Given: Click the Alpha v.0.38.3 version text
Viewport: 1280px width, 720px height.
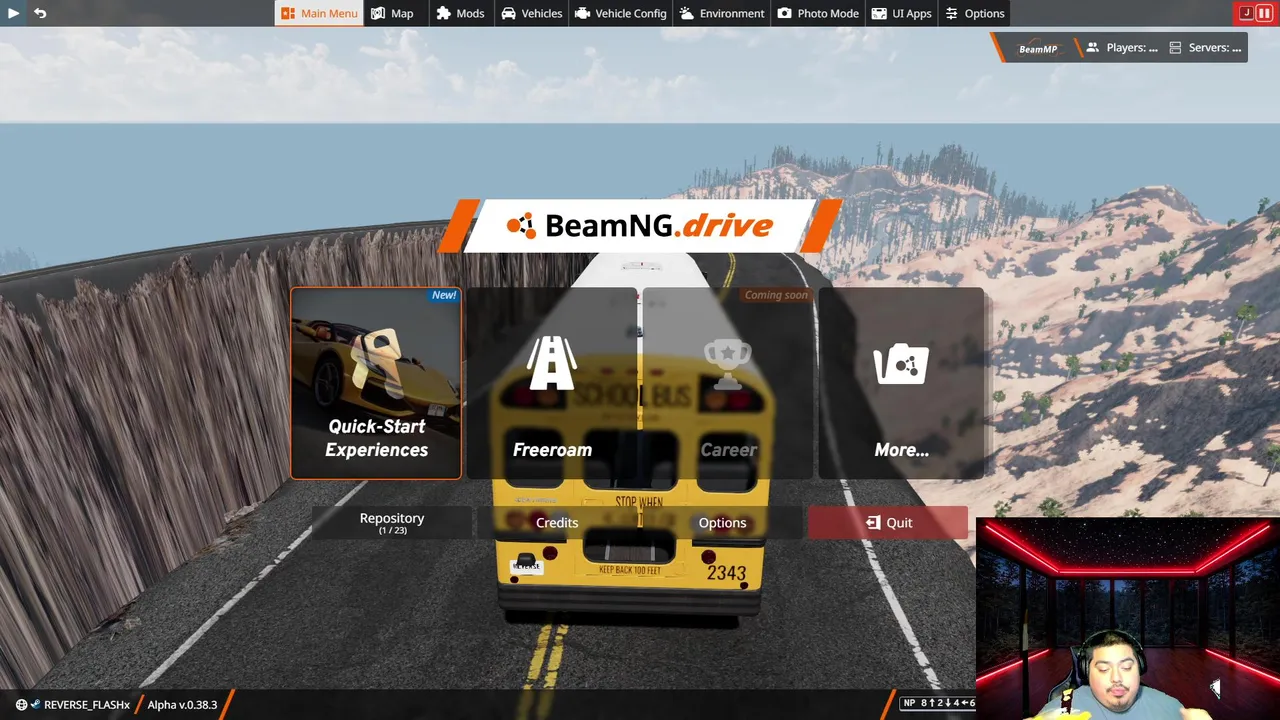Looking at the screenshot, I should (x=182, y=705).
